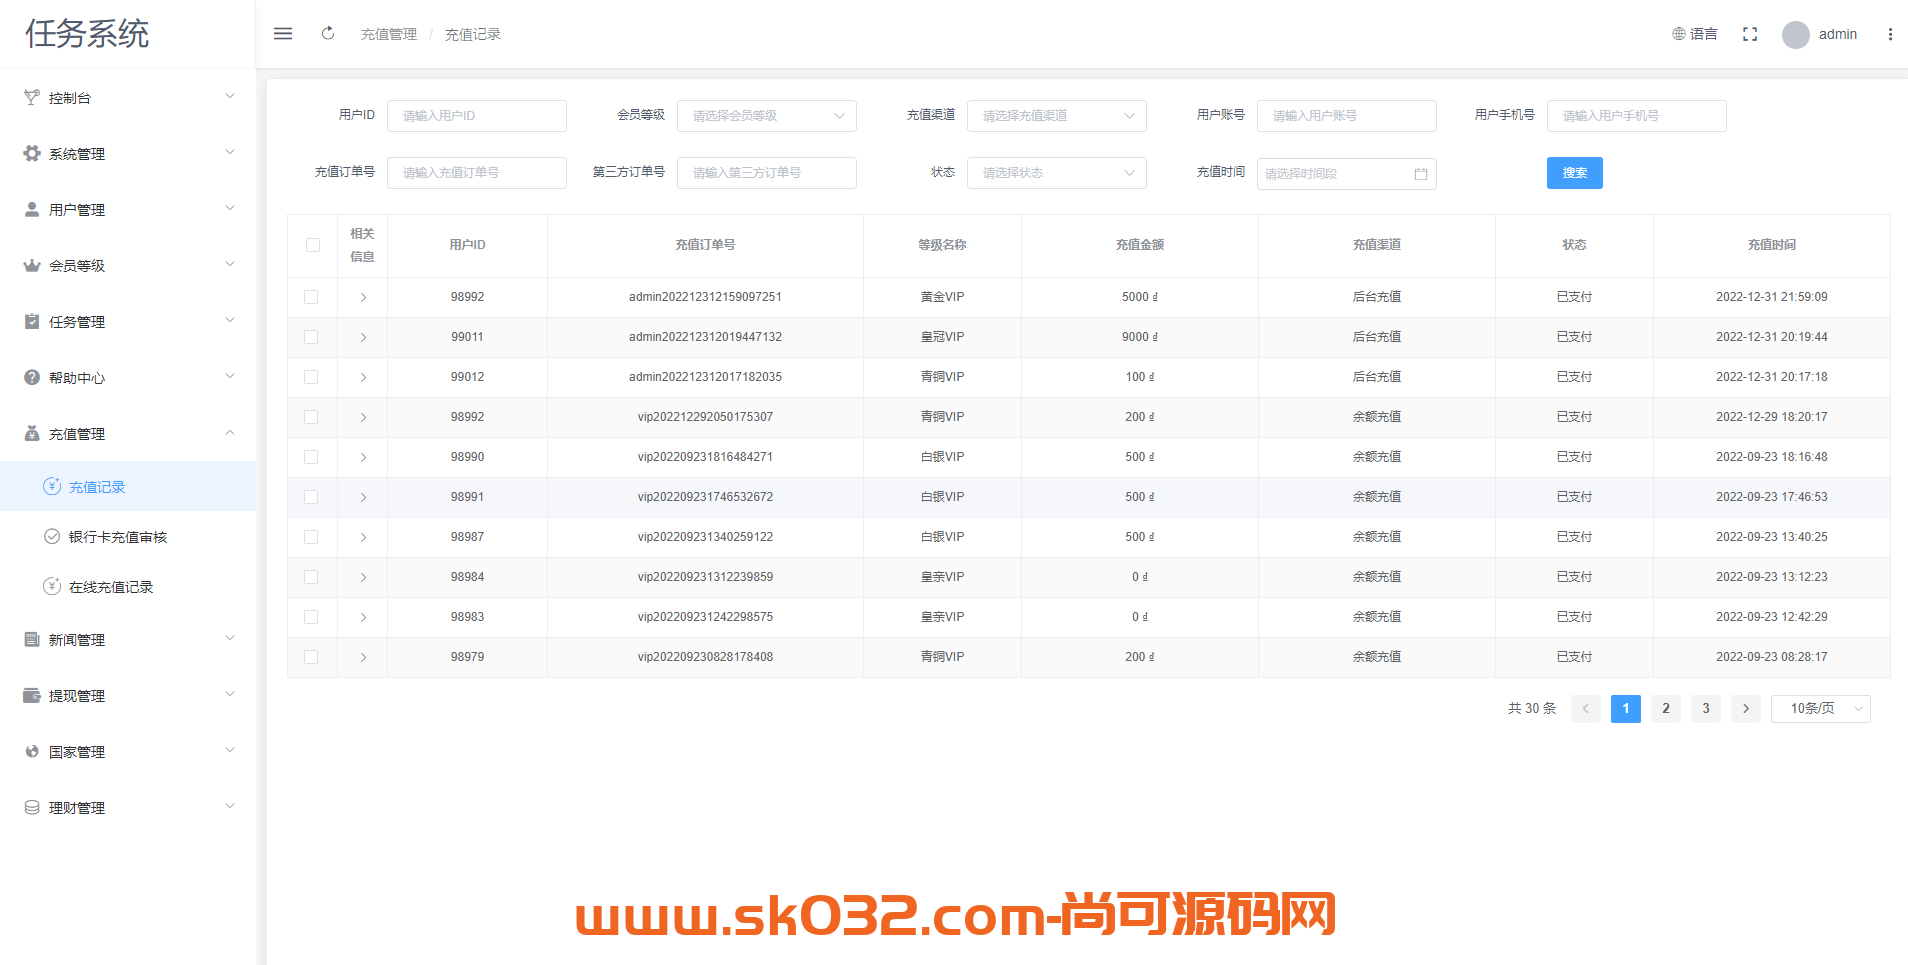Click the 充值管理 lock icon
The image size is (1908, 965).
[x=32, y=434]
